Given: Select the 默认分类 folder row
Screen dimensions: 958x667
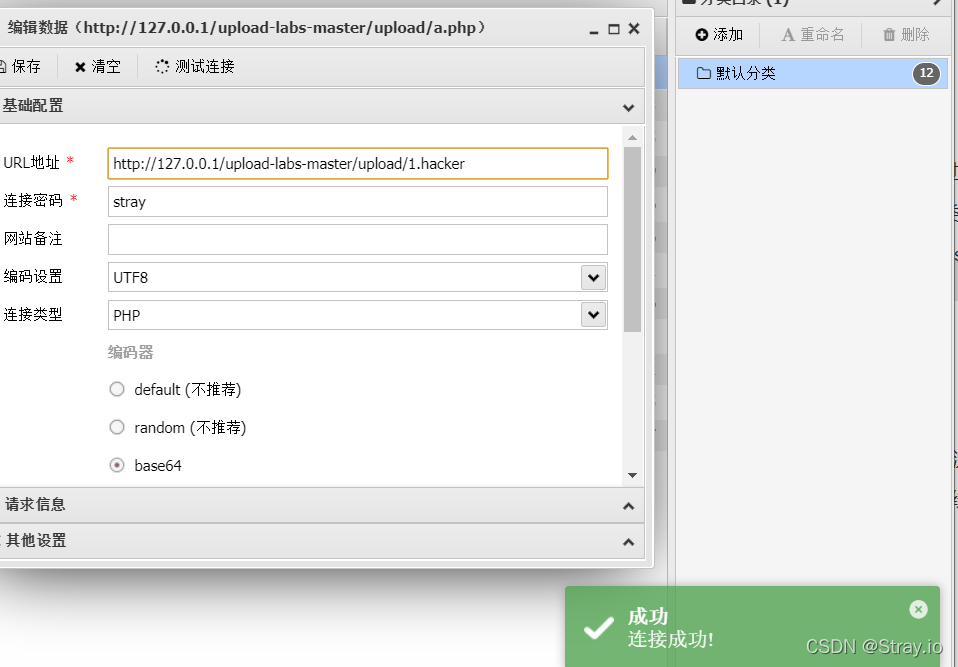Looking at the screenshot, I should click(x=813, y=73).
